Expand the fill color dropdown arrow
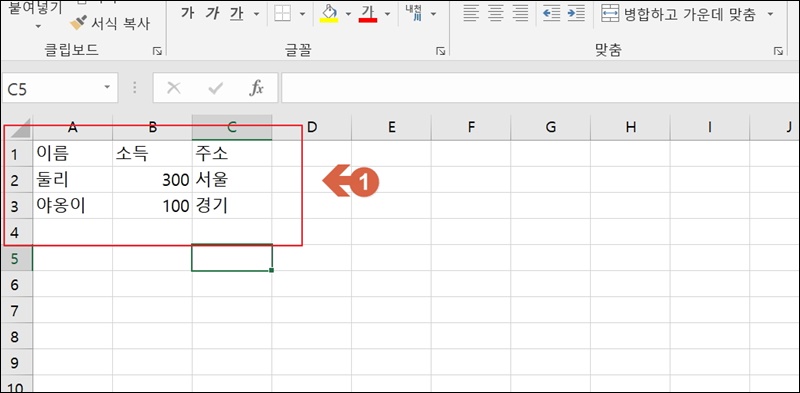The width and height of the screenshot is (800, 393). tap(348, 14)
